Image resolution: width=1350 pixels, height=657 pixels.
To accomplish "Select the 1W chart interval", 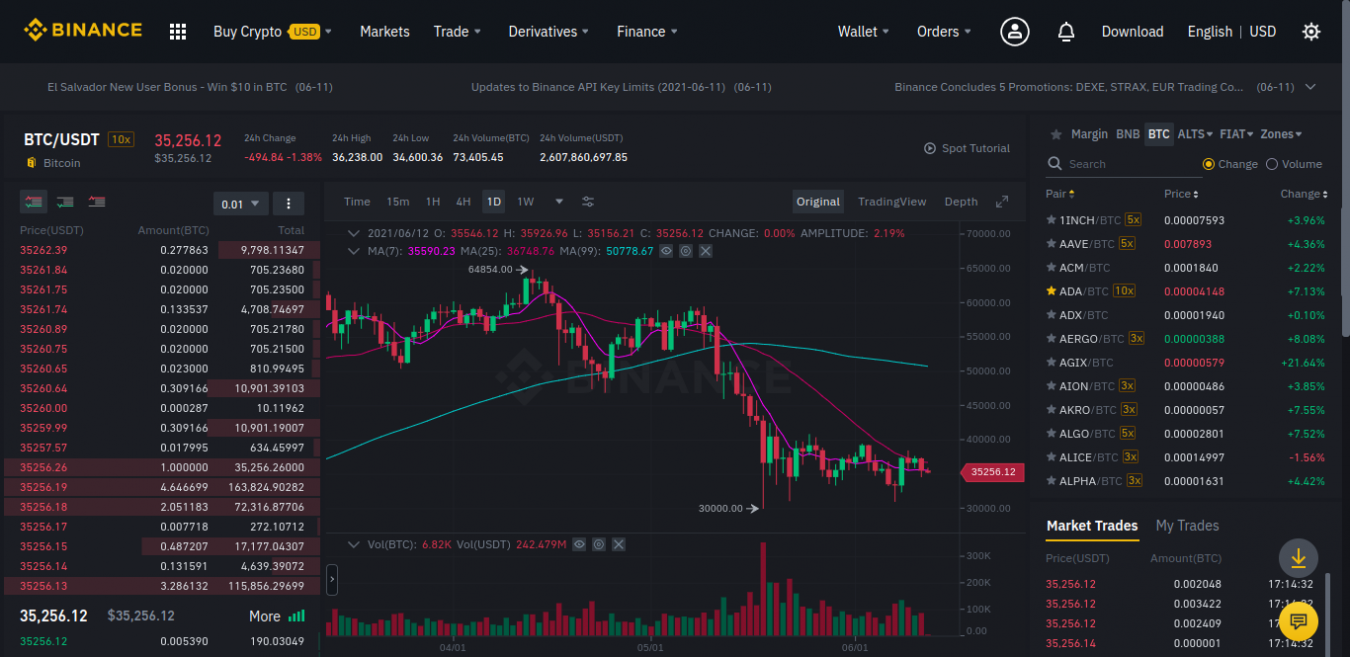I will click(x=525, y=202).
